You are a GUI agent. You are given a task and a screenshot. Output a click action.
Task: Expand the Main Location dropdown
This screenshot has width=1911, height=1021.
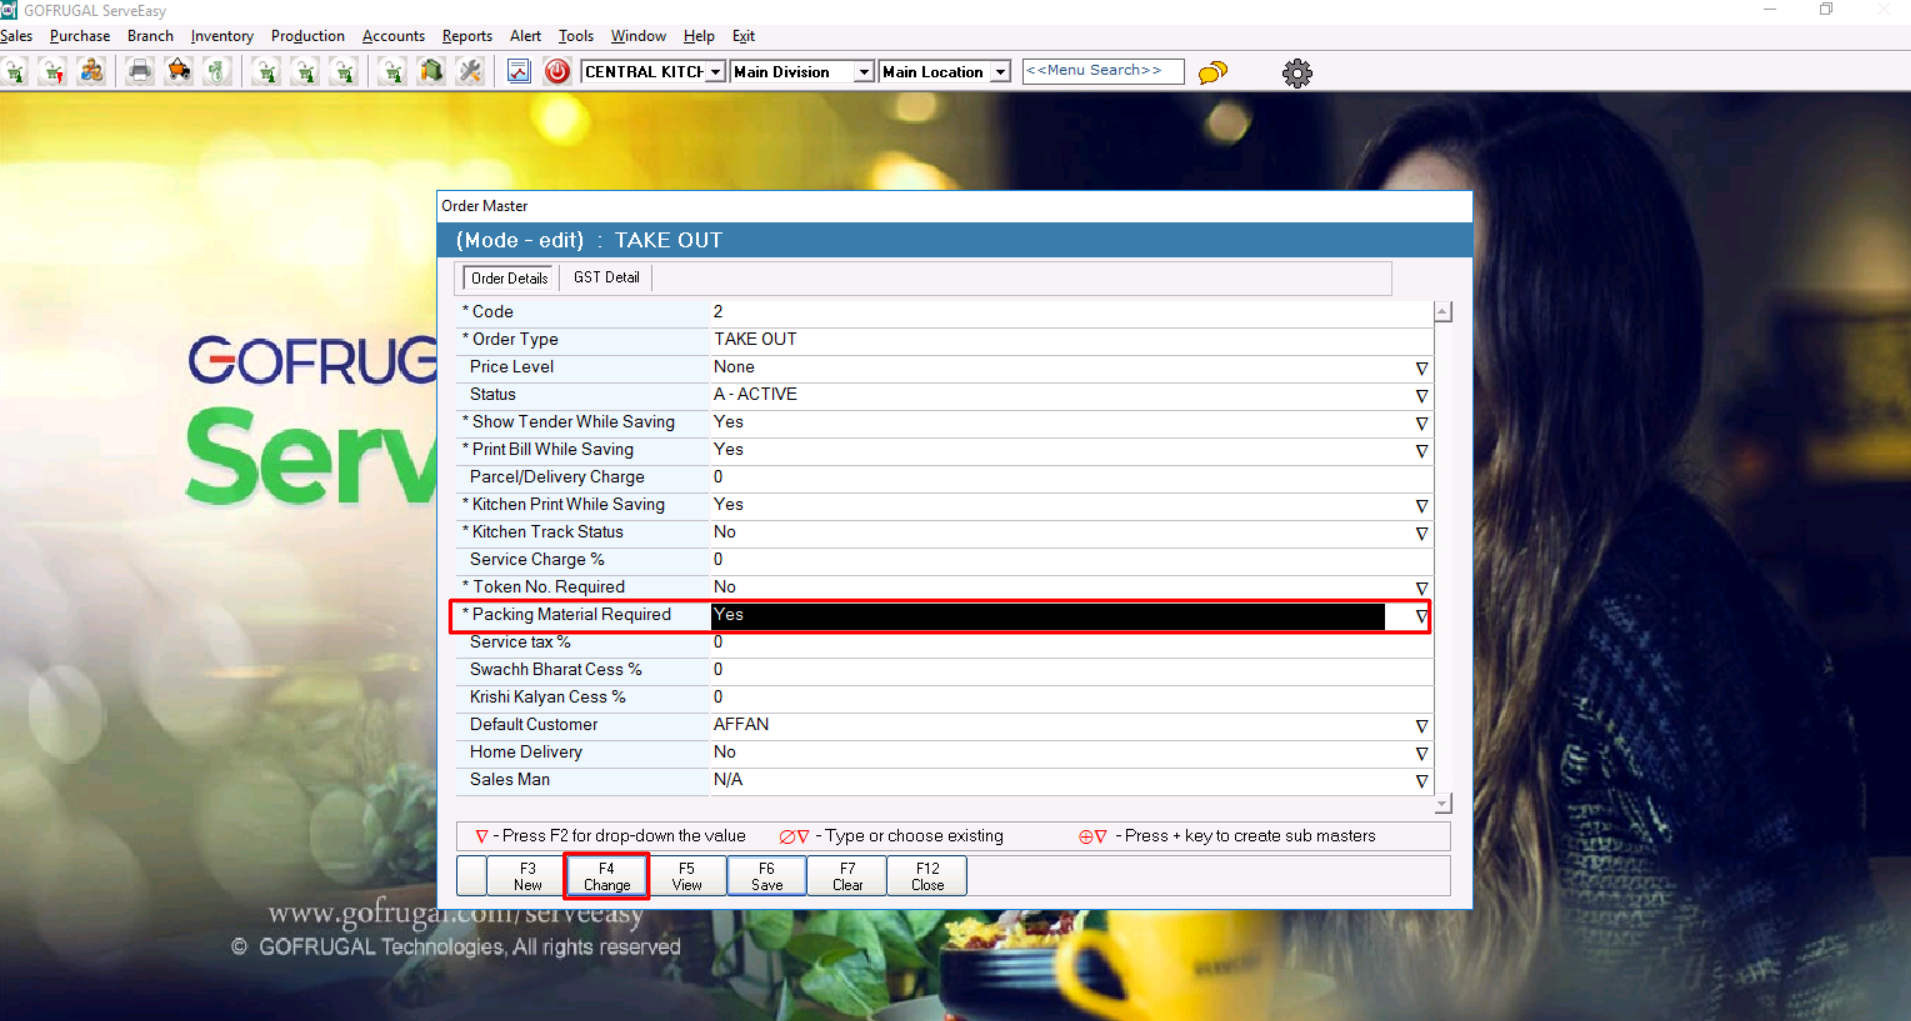click(1000, 72)
